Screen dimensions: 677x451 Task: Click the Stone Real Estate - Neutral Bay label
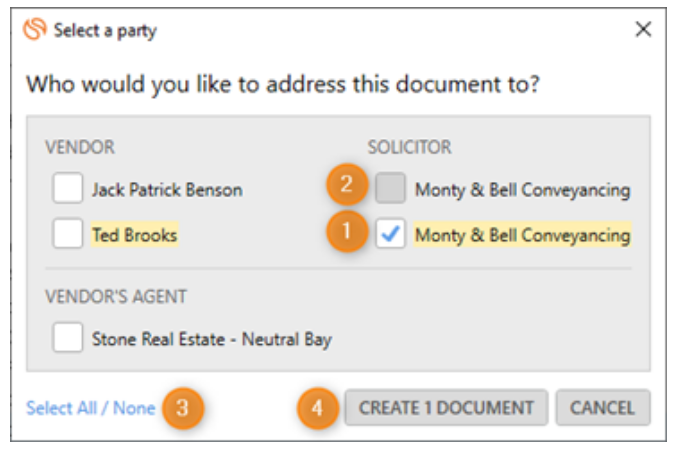click(212, 339)
